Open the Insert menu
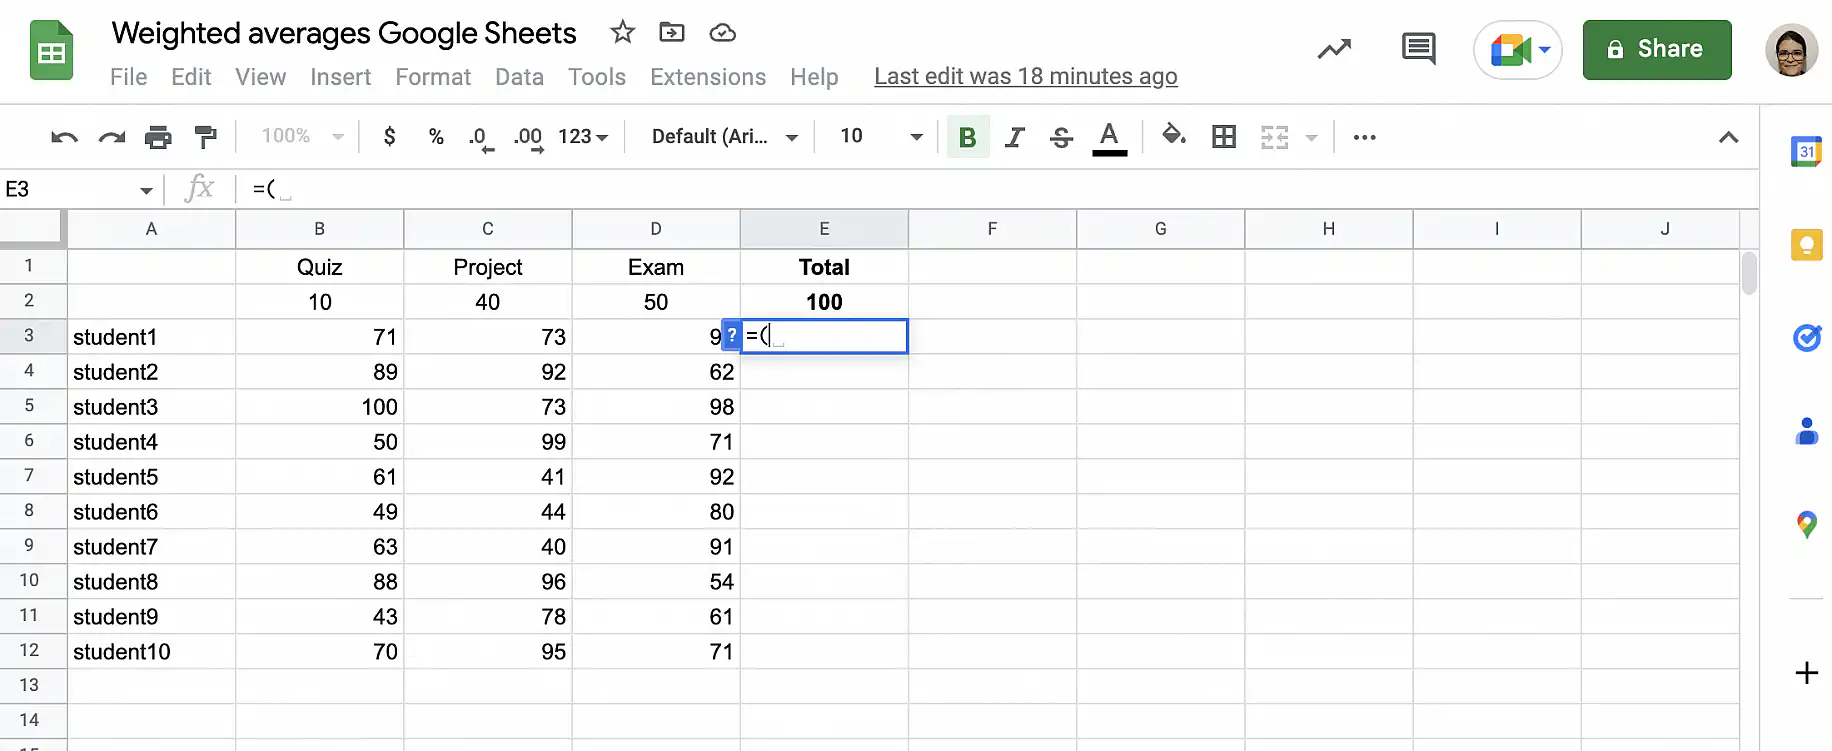 340,77
